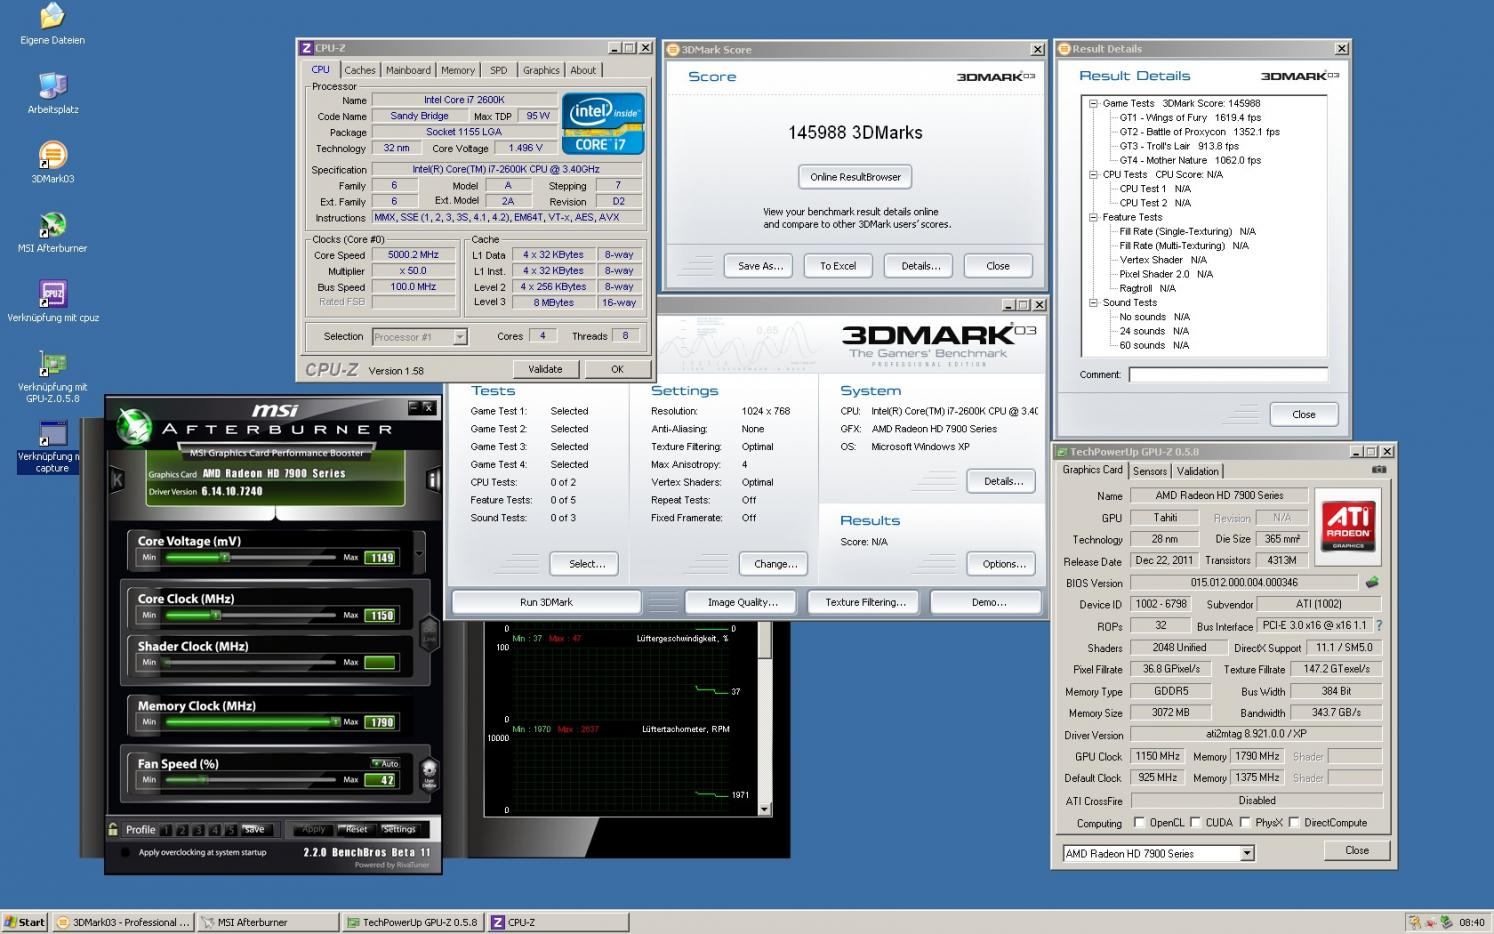Select Afterburner profile slot 1

(166, 829)
